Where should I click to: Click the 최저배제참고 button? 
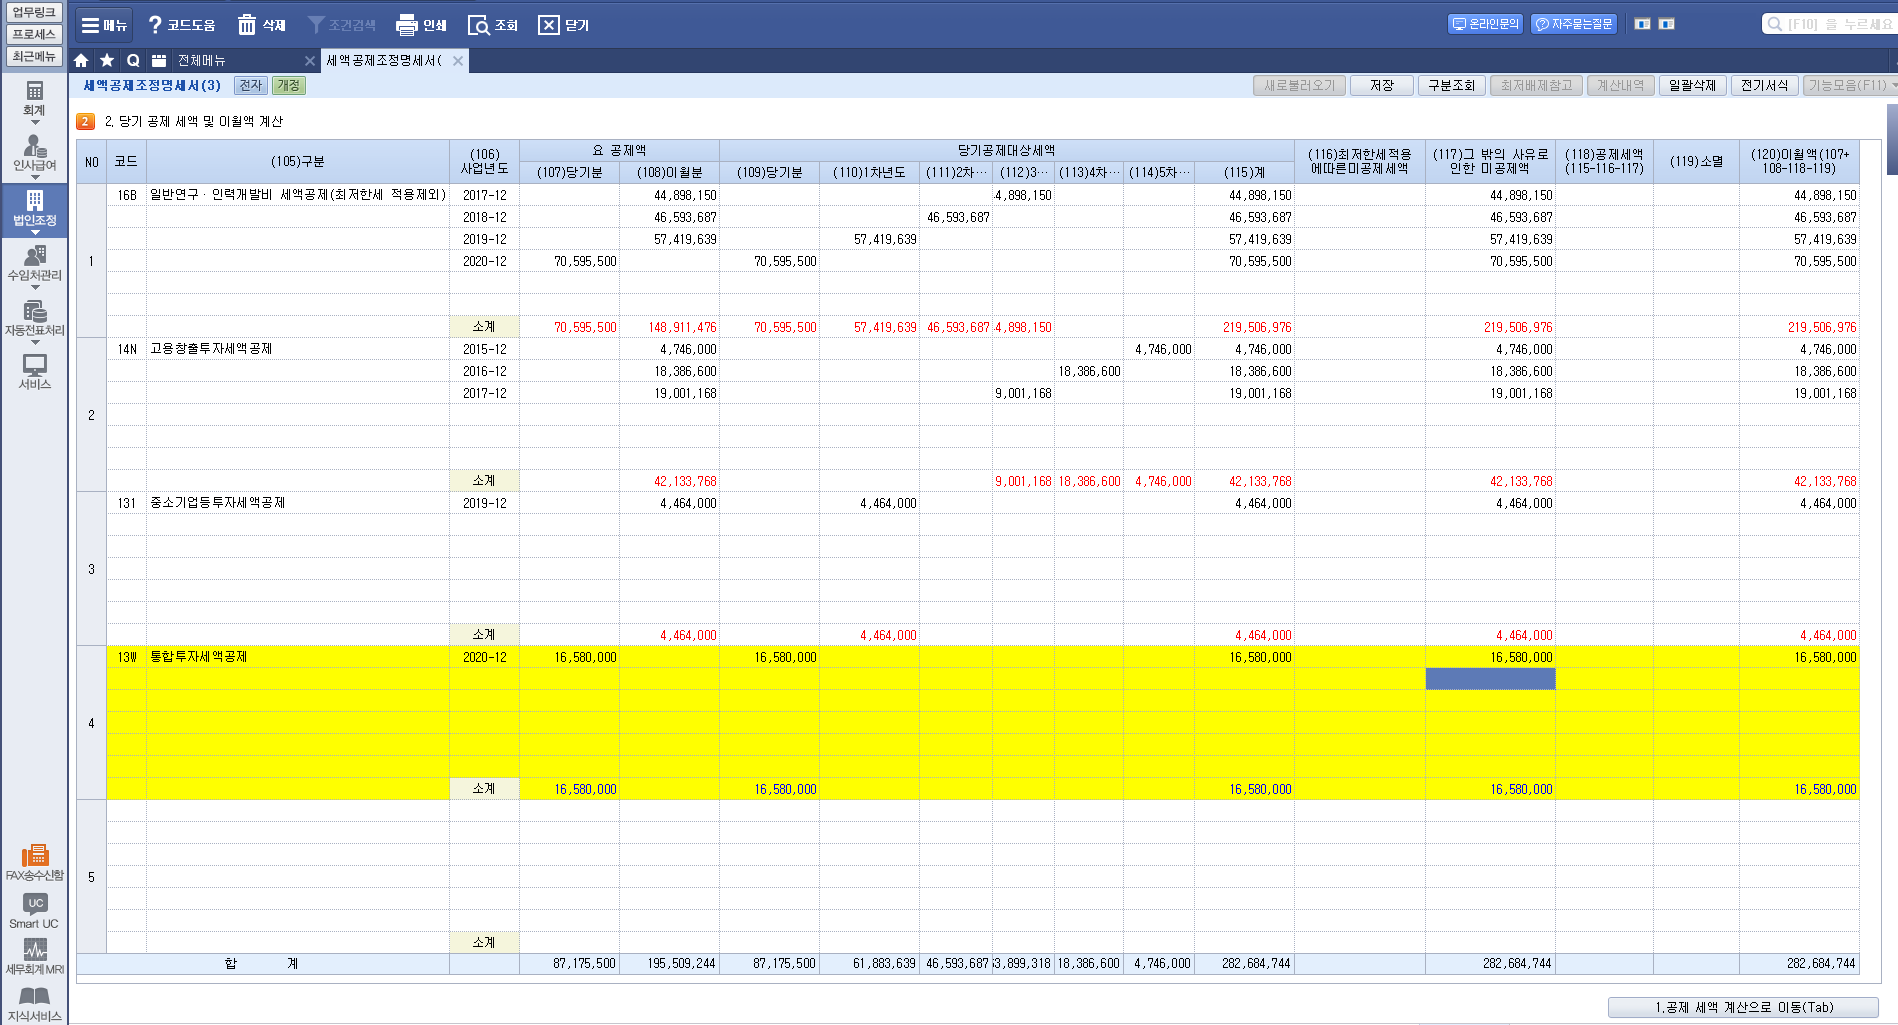1536,86
